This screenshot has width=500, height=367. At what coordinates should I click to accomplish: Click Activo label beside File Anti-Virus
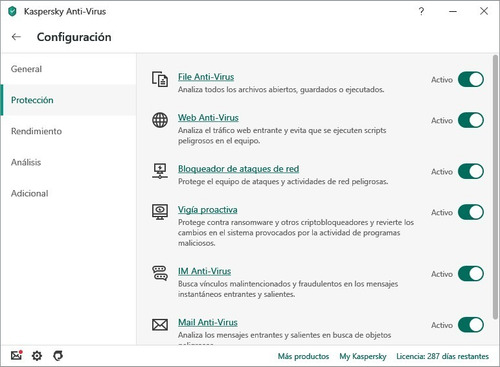(x=442, y=80)
